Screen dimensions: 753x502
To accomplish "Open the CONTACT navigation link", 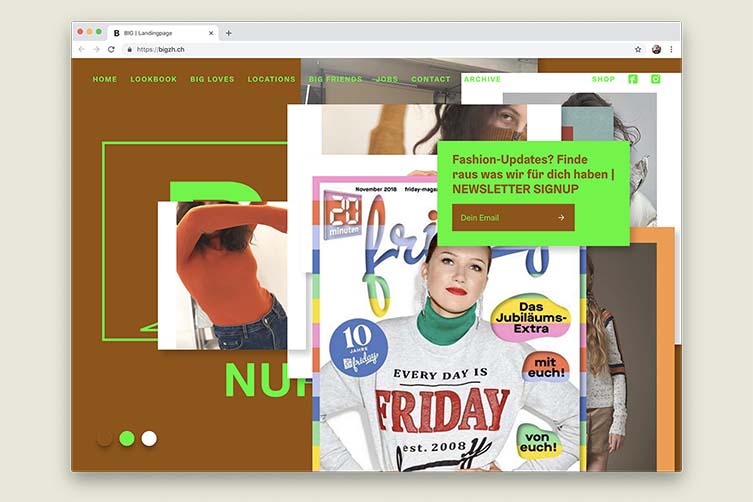I will point(431,79).
